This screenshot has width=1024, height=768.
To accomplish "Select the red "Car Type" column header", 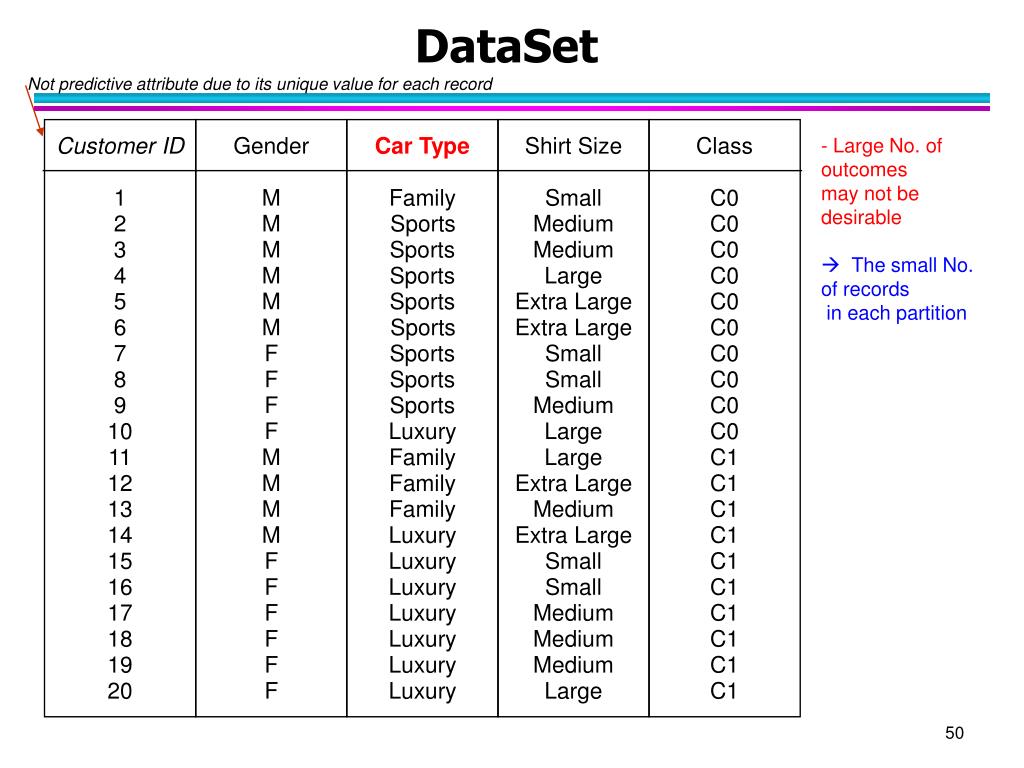I will point(422,146).
